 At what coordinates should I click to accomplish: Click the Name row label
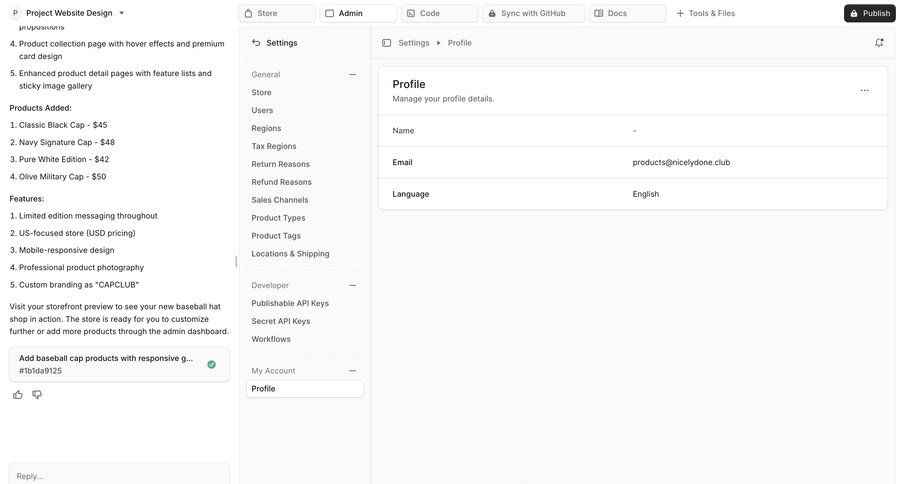pyautogui.click(x=403, y=131)
